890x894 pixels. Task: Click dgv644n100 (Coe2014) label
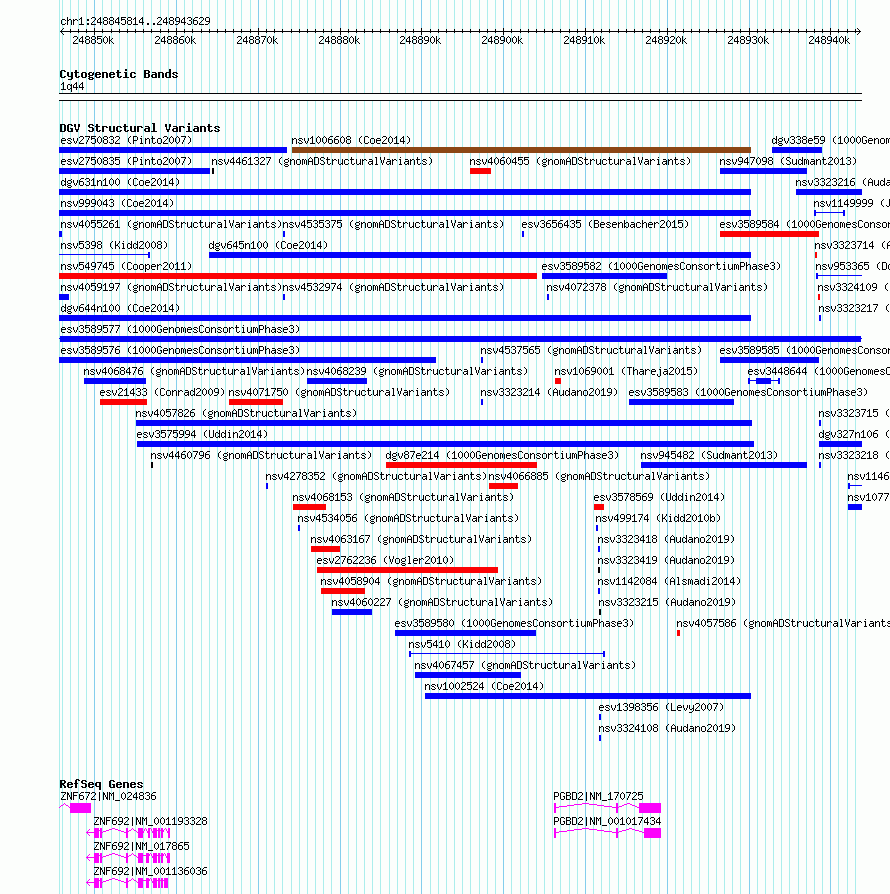click(x=120, y=308)
